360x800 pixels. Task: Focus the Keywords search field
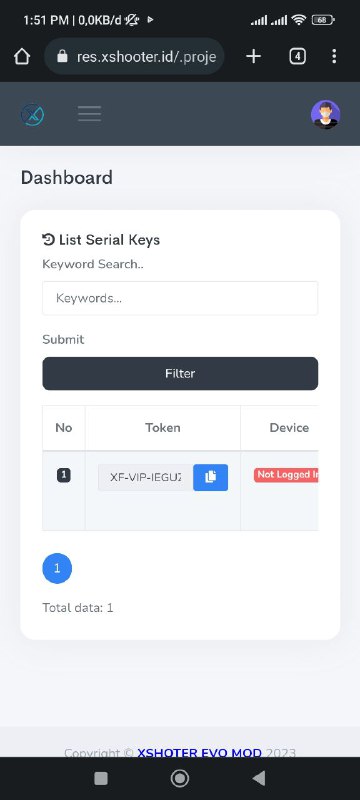[180, 298]
